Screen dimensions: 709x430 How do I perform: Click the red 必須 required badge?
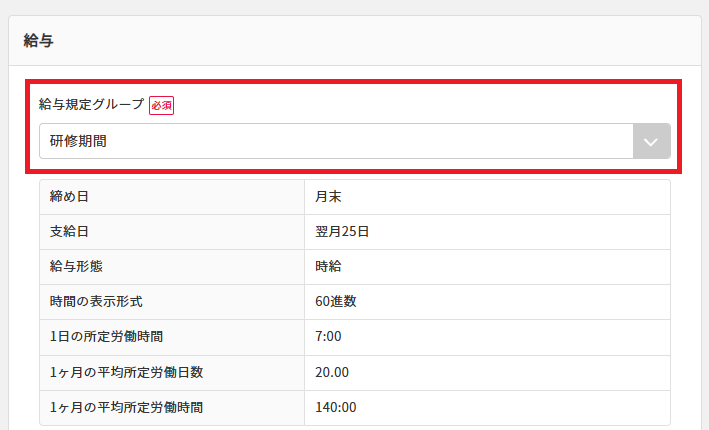coord(161,105)
